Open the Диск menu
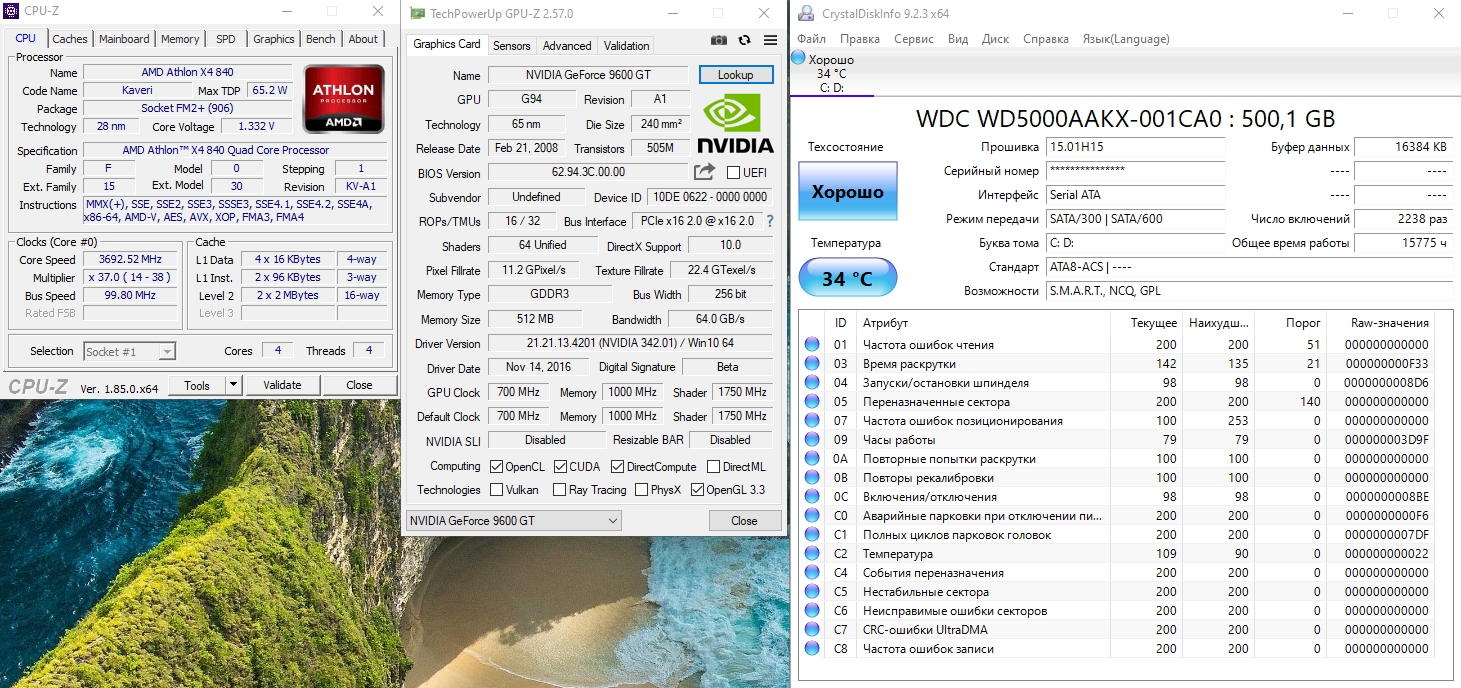 (x=995, y=39)
